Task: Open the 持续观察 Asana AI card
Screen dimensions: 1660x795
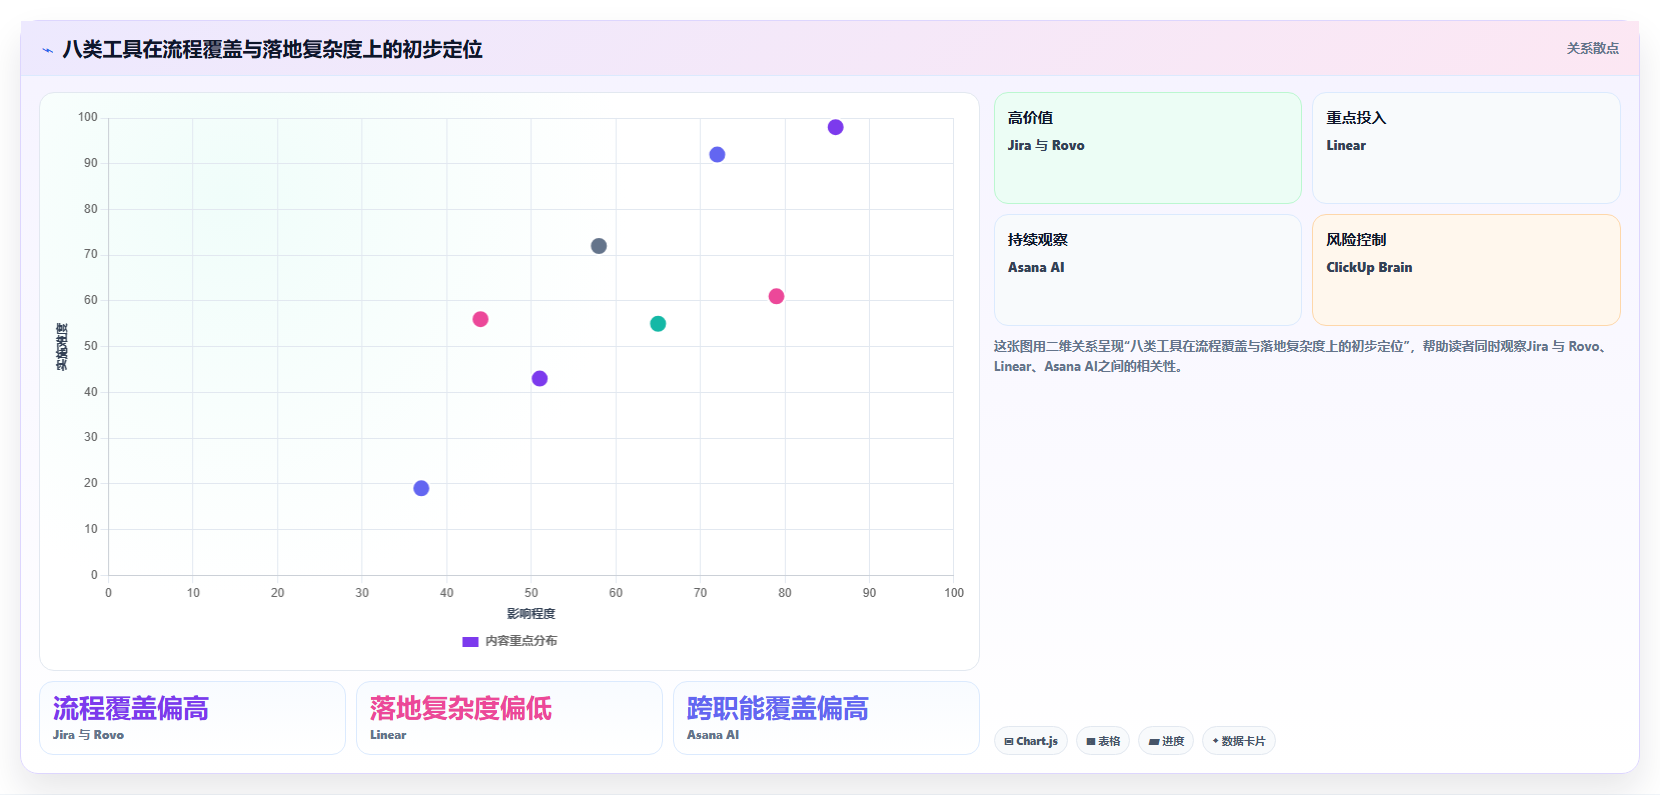Action: click(x=1147, y=270)
